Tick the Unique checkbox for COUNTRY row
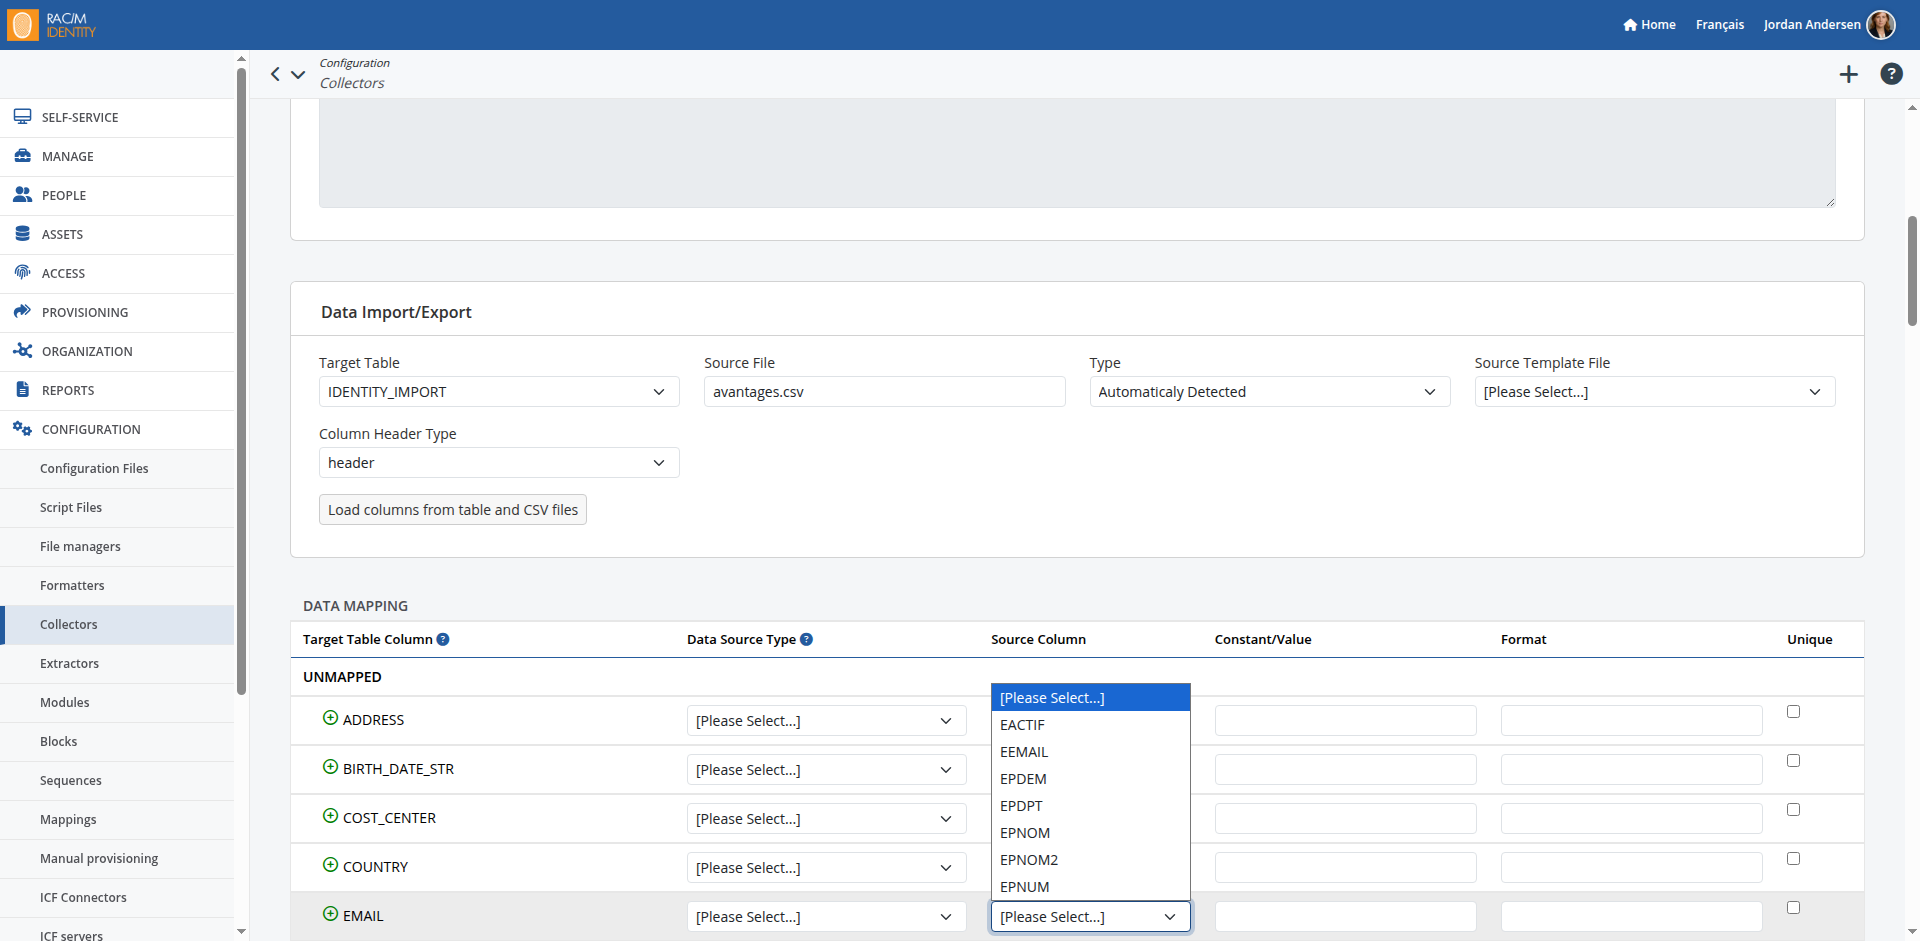Image resolution: width=1920 pixels, height=941 pixels. click(1793, 859)
